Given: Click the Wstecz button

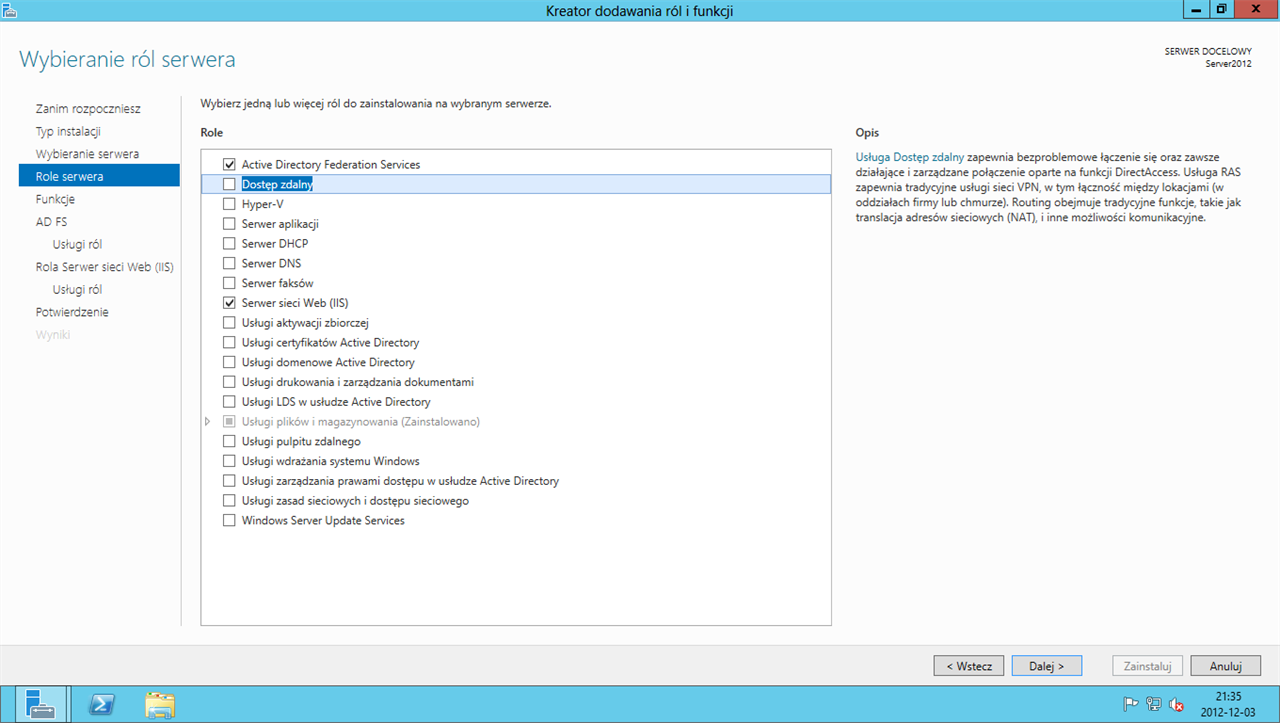Looking at the screenshot, I should (x=969, y=666).
